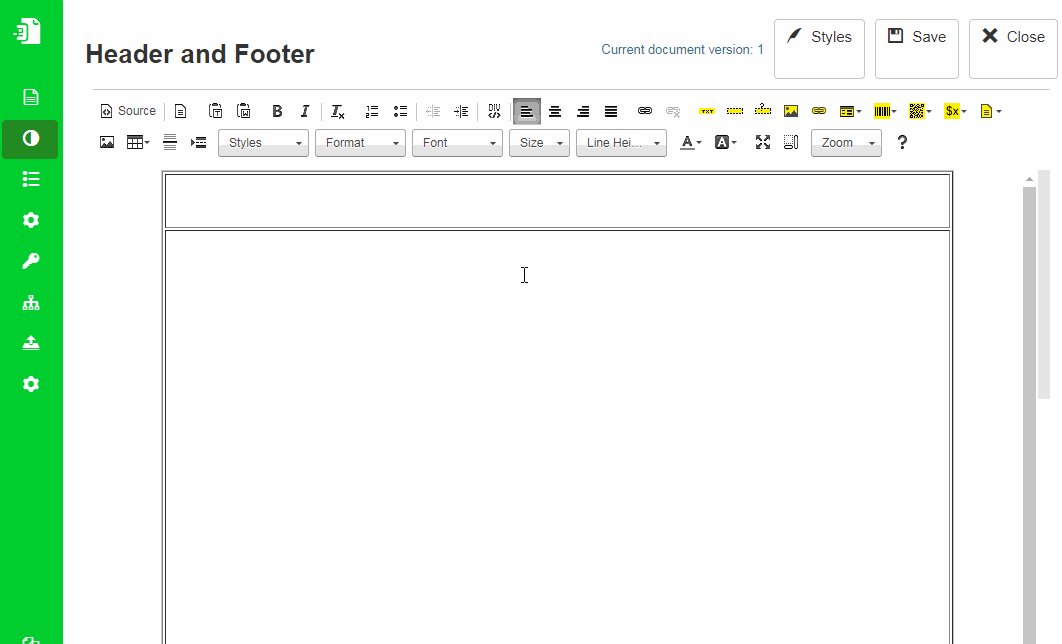
Task: Enable the numbered list
Action: point(372,111)
